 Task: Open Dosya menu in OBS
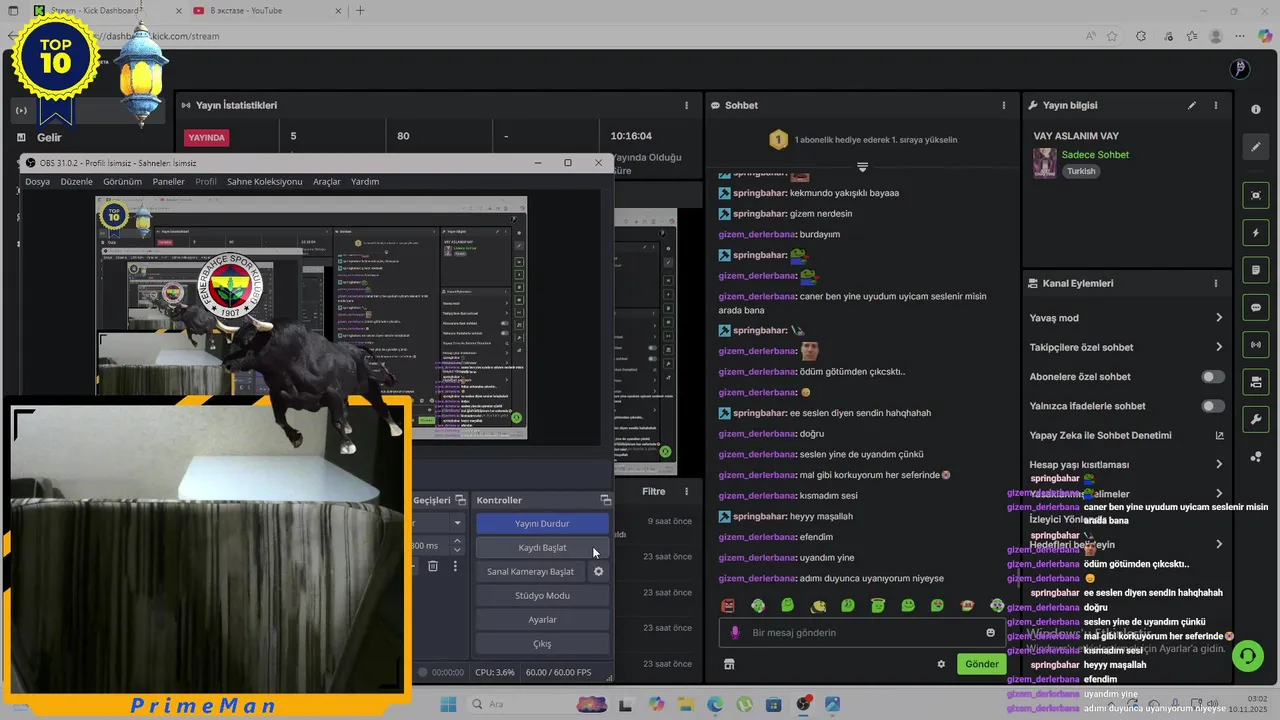coord(37,182)
